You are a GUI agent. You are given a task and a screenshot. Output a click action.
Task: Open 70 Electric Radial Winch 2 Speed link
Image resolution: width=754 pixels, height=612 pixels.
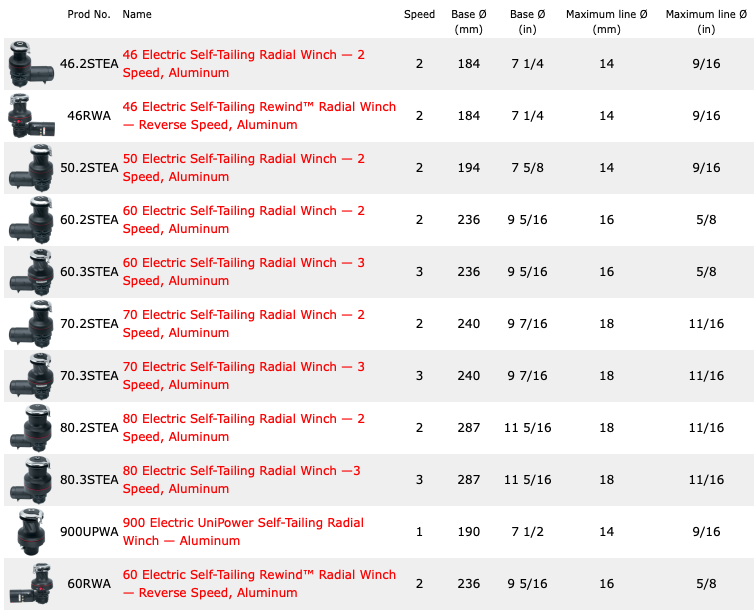243,324
